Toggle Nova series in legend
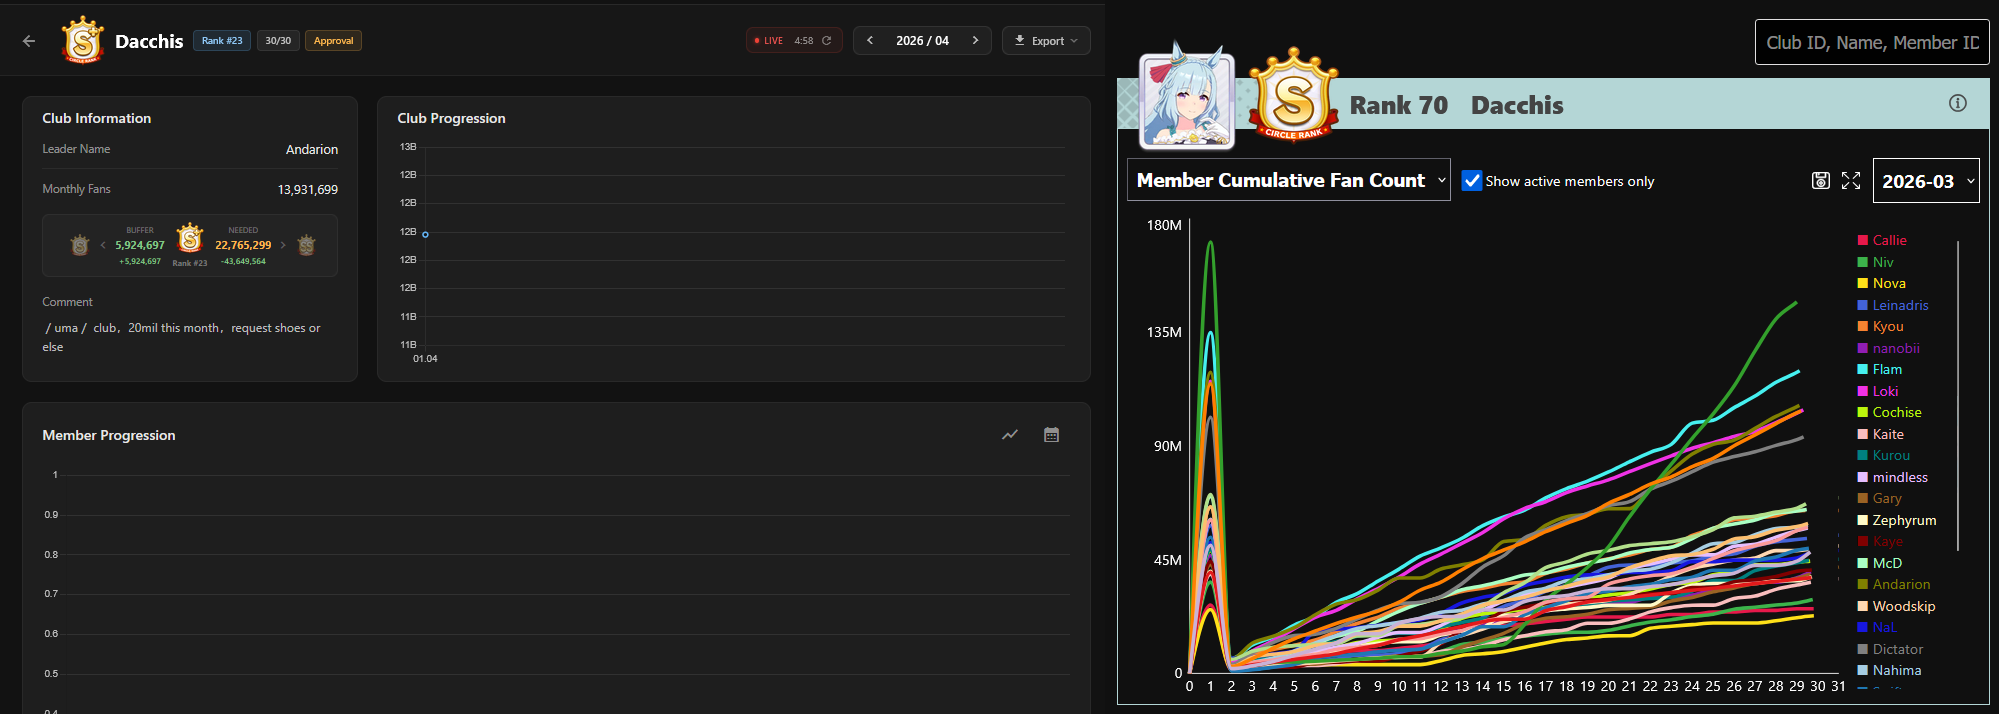The image size is (1999, 714). [1881, 283]
